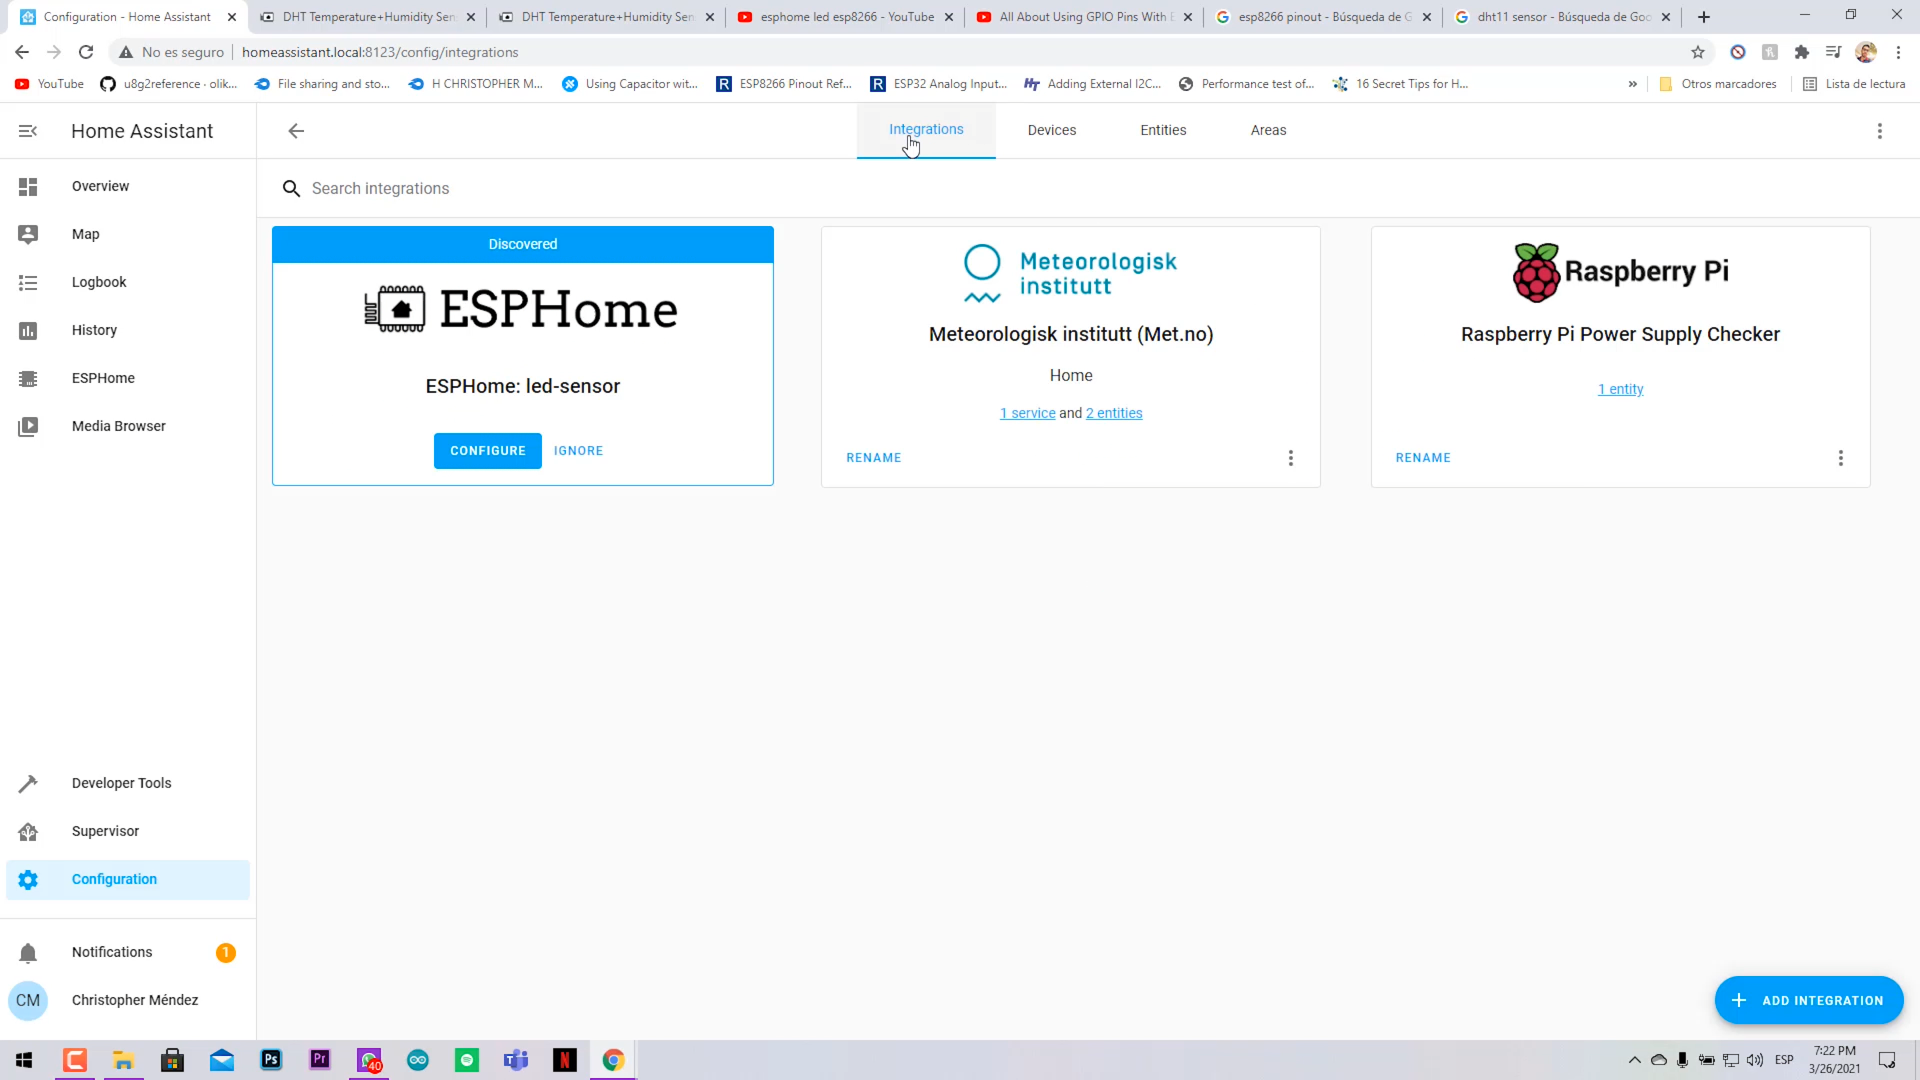This screenshot has width=1920, height=1080.
Task: Open Netflix from the taskbar
Action: pyautogui.click(x=565, y=1060)
